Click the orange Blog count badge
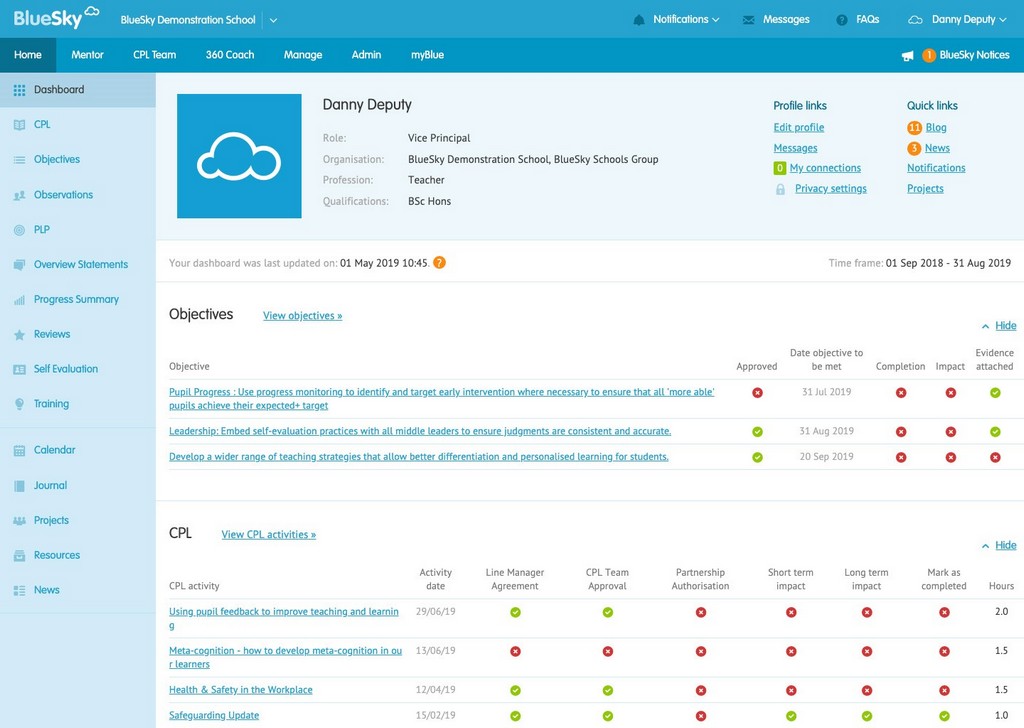 [x=914, y=127]
